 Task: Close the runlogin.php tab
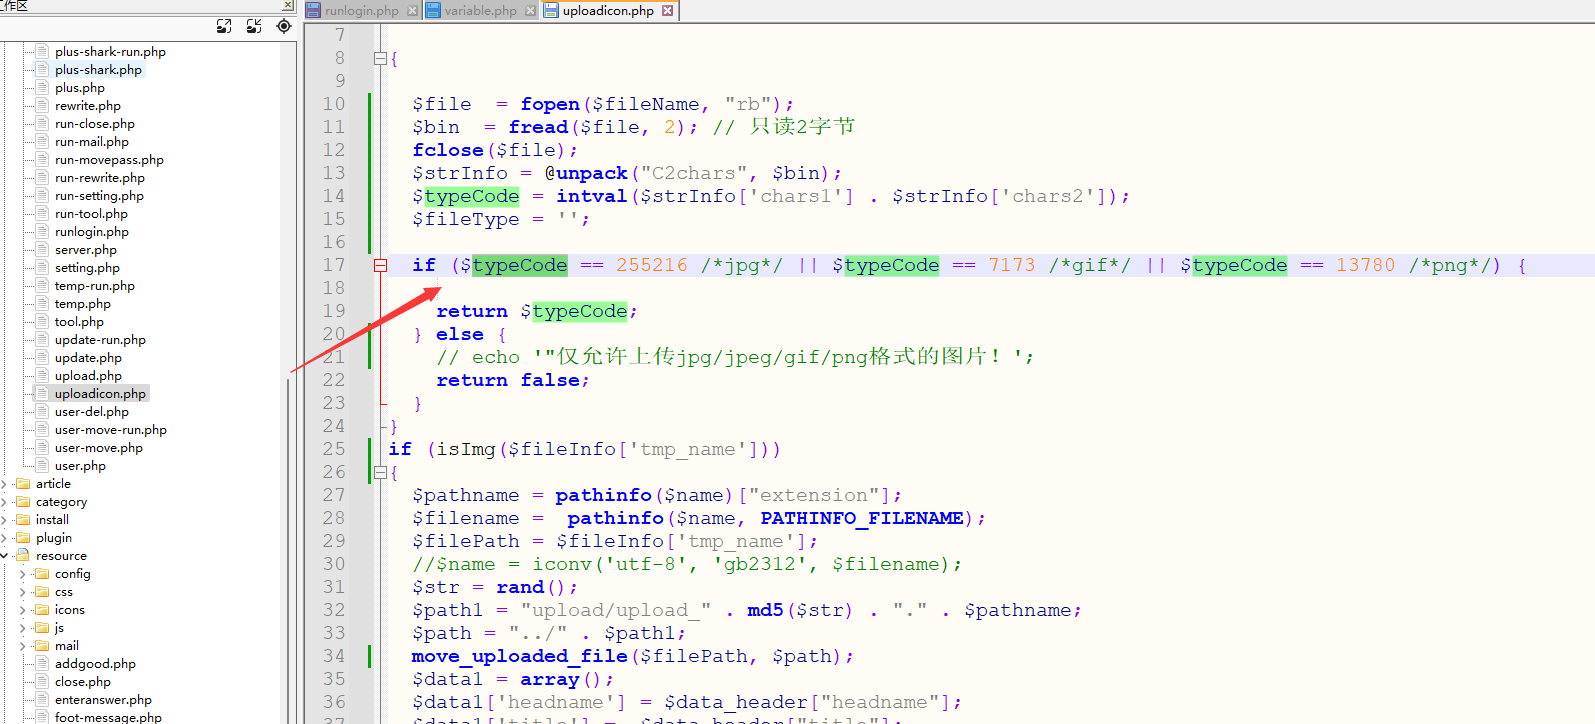tap(413, 11)
